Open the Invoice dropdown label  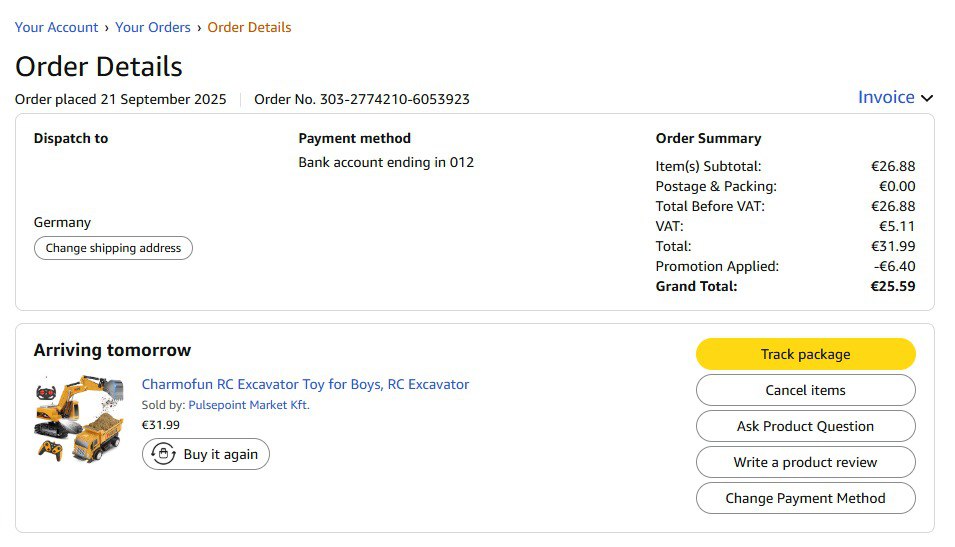(x=886, y=97)
